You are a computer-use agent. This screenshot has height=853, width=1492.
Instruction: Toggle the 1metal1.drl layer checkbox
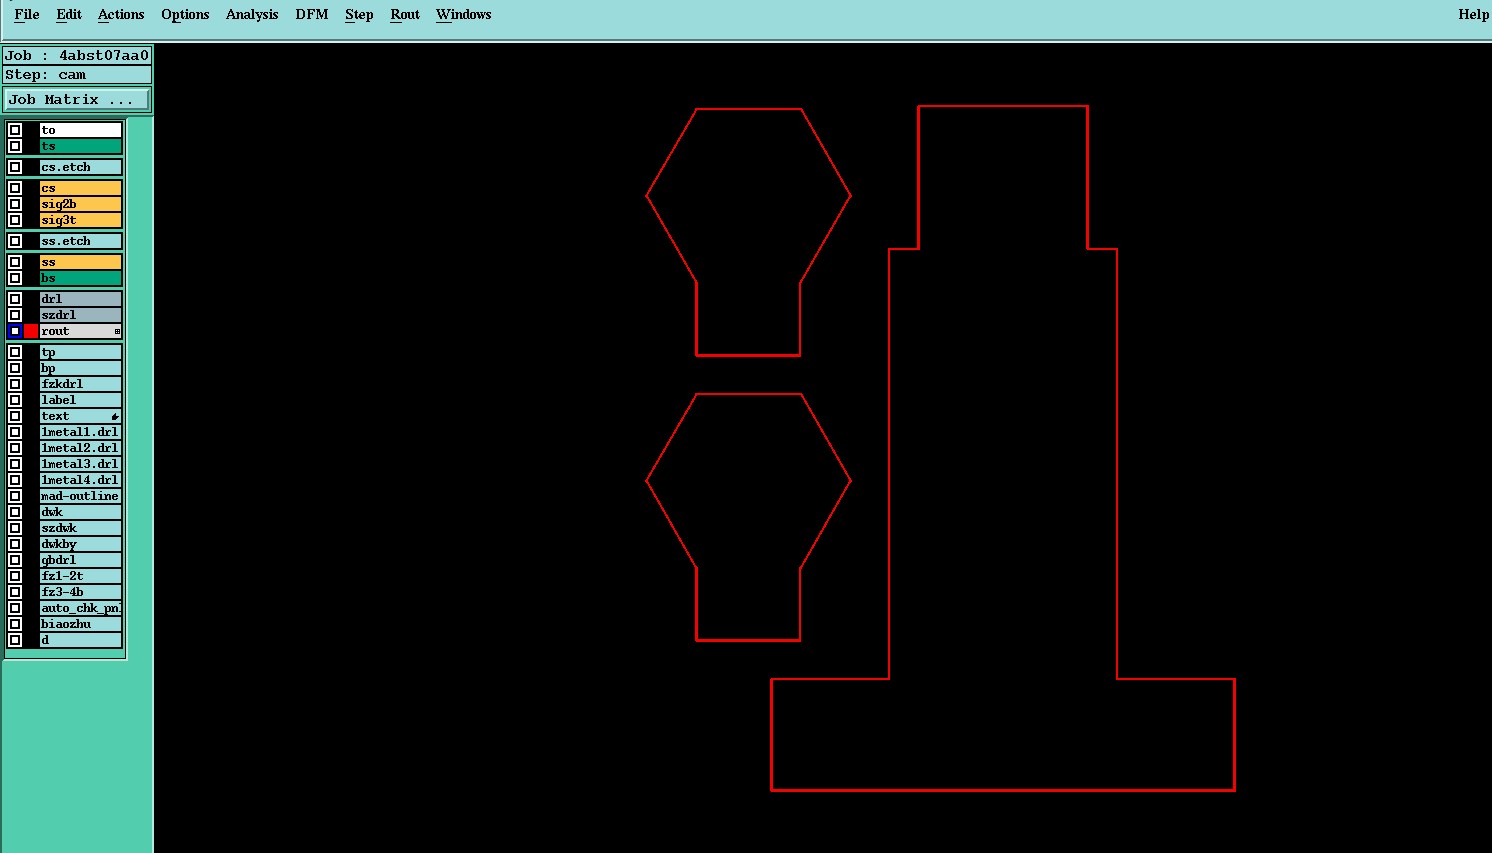click(15, 432)
